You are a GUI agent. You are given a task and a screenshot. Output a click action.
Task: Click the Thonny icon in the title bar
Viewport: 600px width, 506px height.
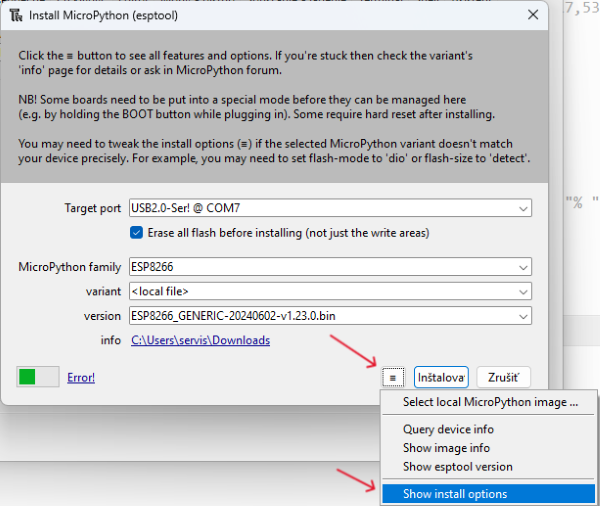pyautogui.click(x=16, y=15)
